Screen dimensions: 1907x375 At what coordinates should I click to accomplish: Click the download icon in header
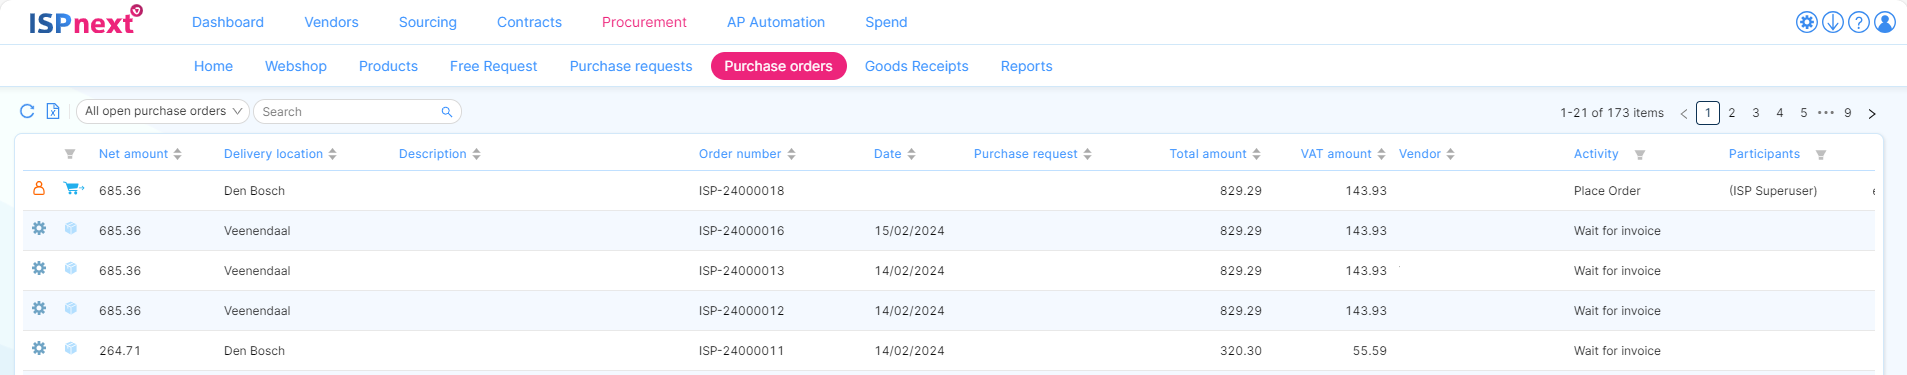click(x=1833, y=22)
